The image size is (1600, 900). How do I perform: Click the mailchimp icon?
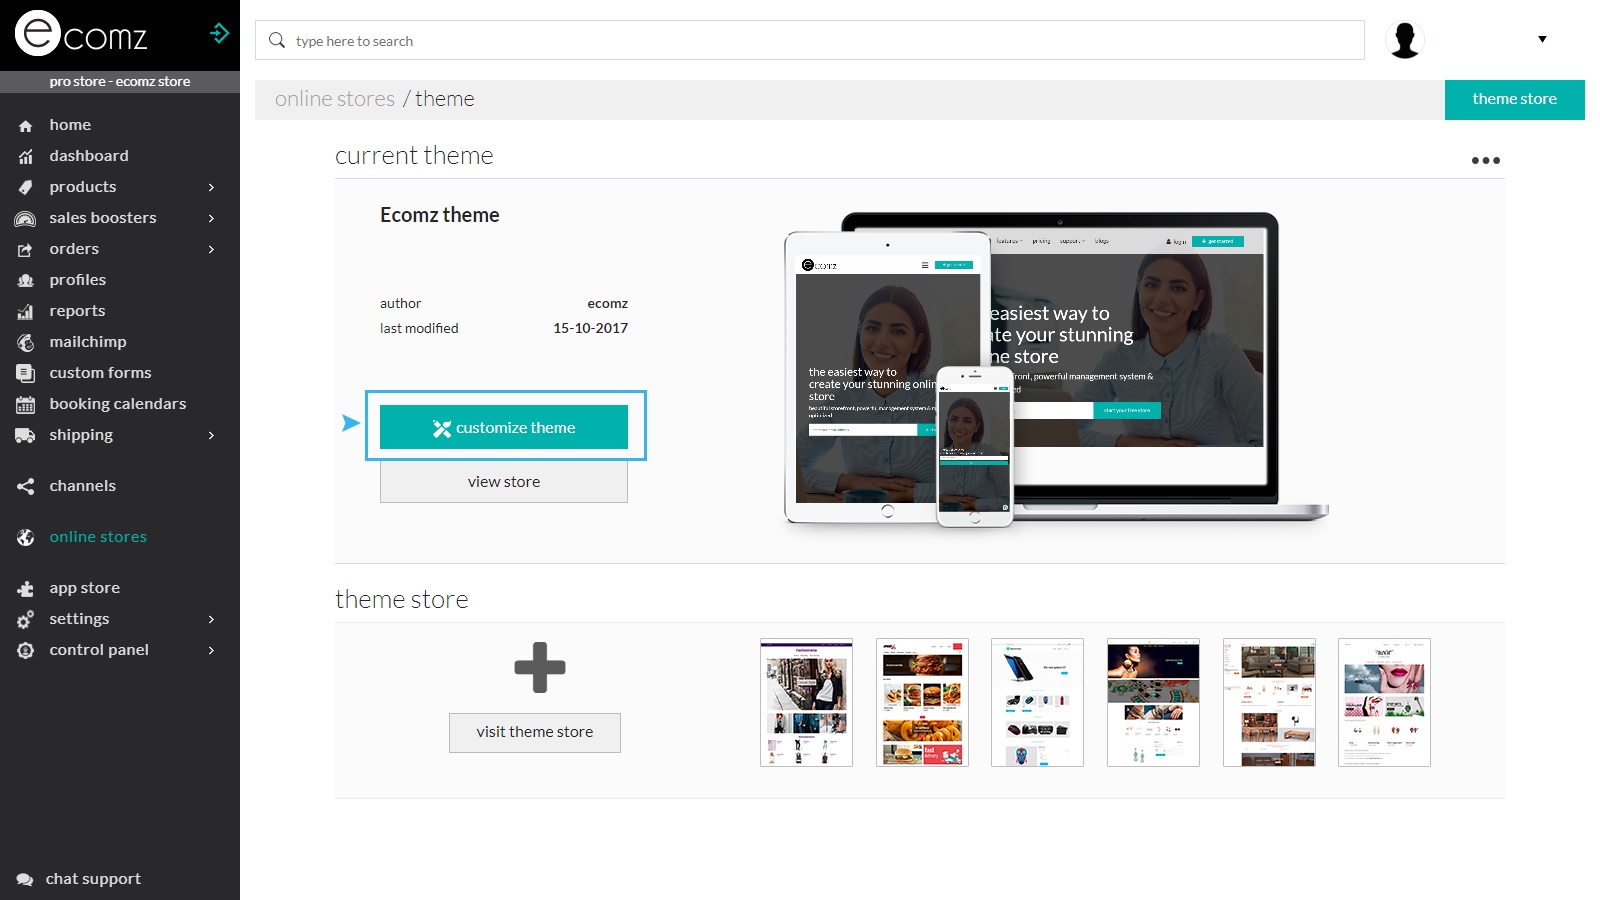(x=26, y=343)
